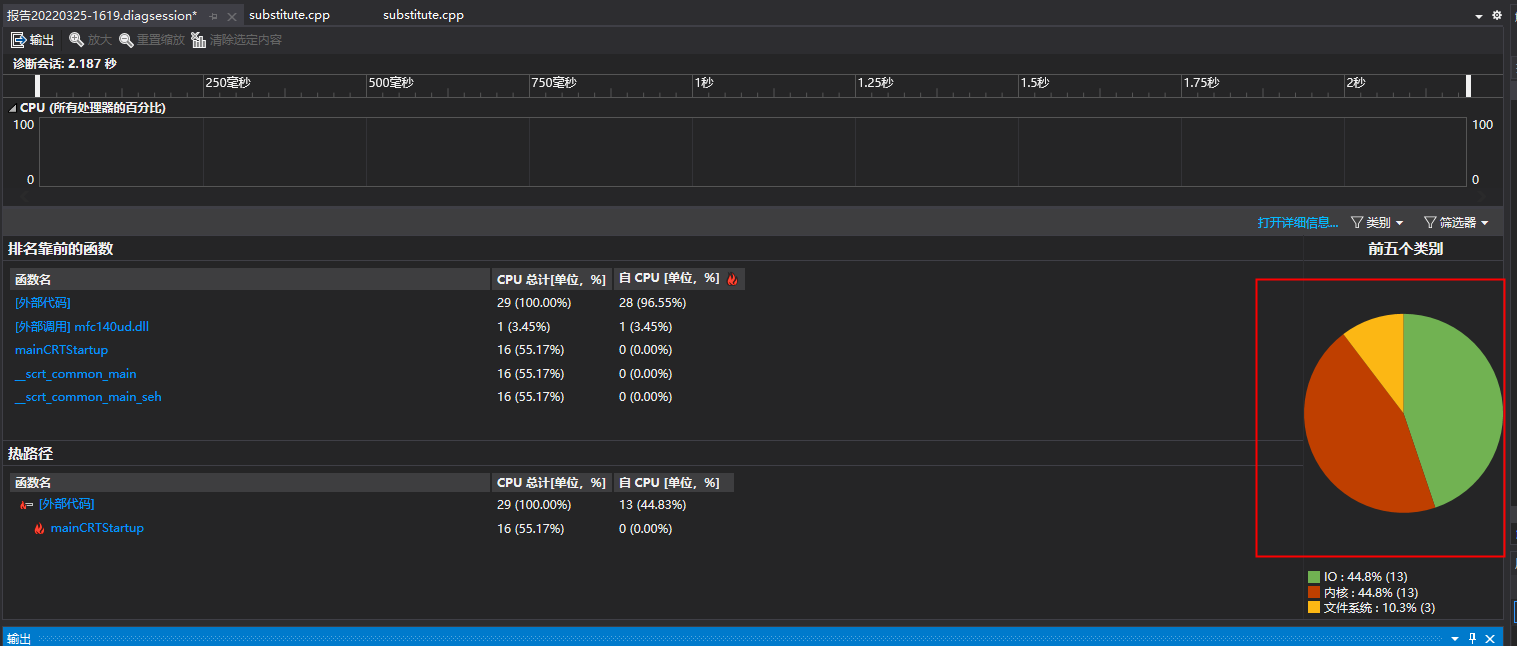This screenshot has width=1517, height=646.
Task: Click the 内核 : 44.8% (13) legend entry
Action: tap(1364, 592)
